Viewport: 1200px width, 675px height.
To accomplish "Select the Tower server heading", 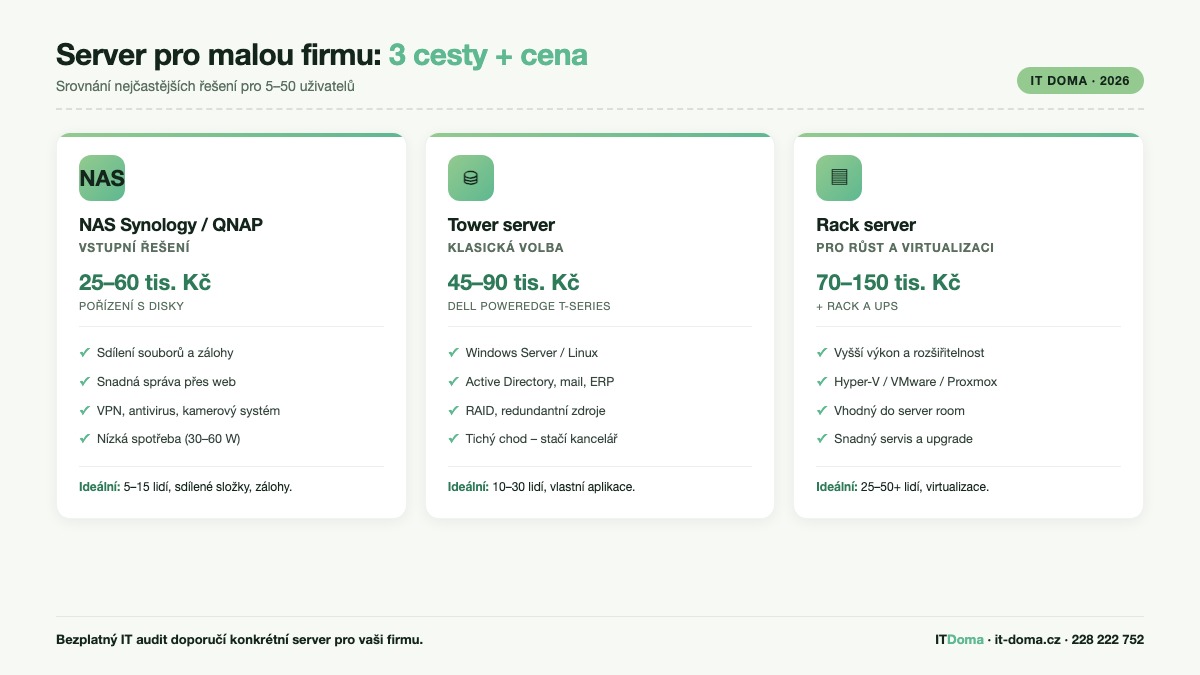I will (501, 225).
